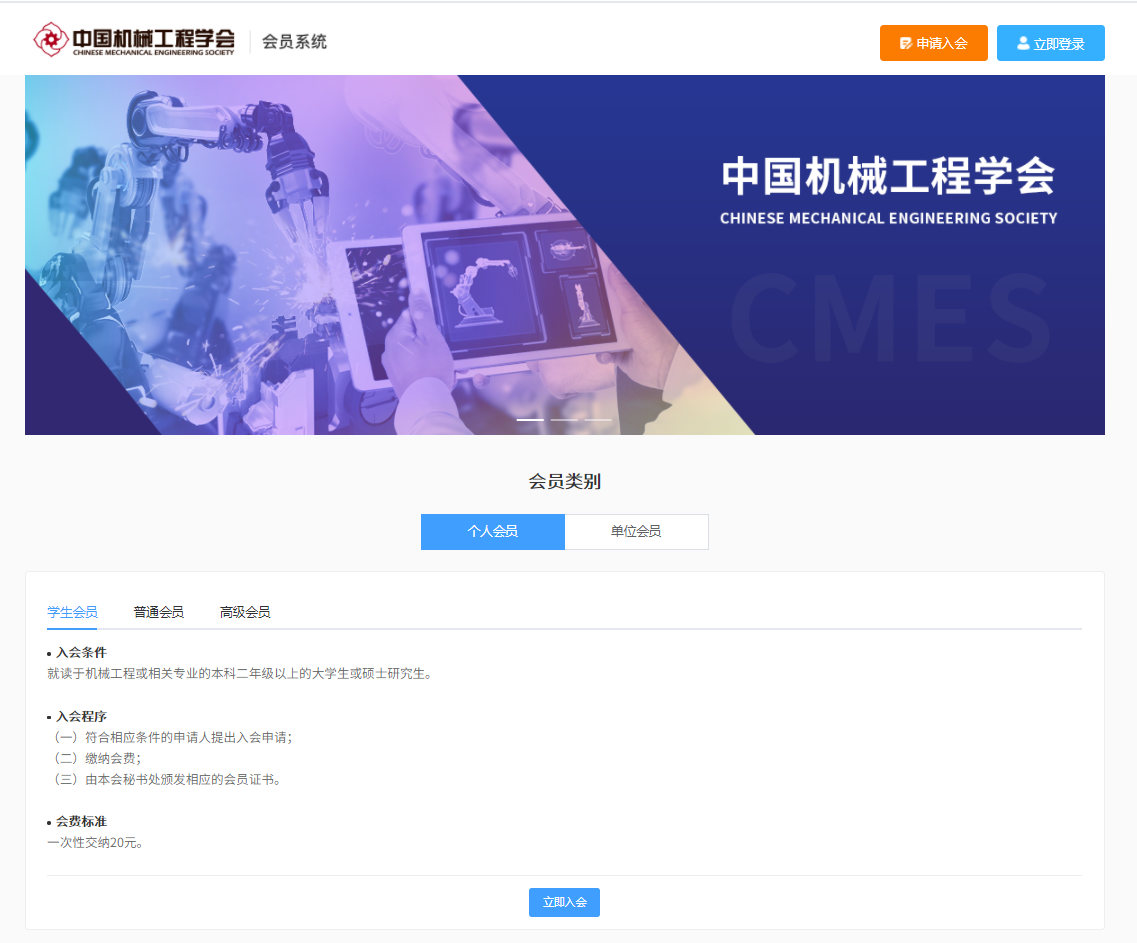Open the 普通会员 tab

[x=159, y=612]
